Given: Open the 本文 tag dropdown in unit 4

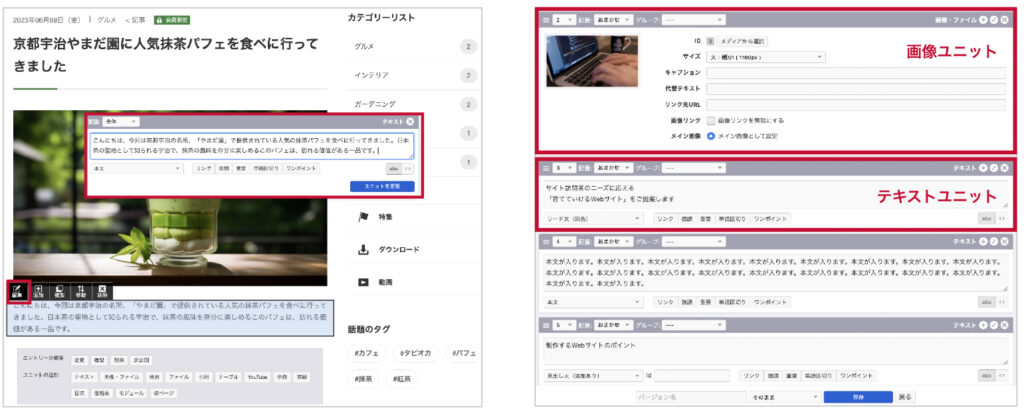Looking at the screenshot, I should 594,302.
